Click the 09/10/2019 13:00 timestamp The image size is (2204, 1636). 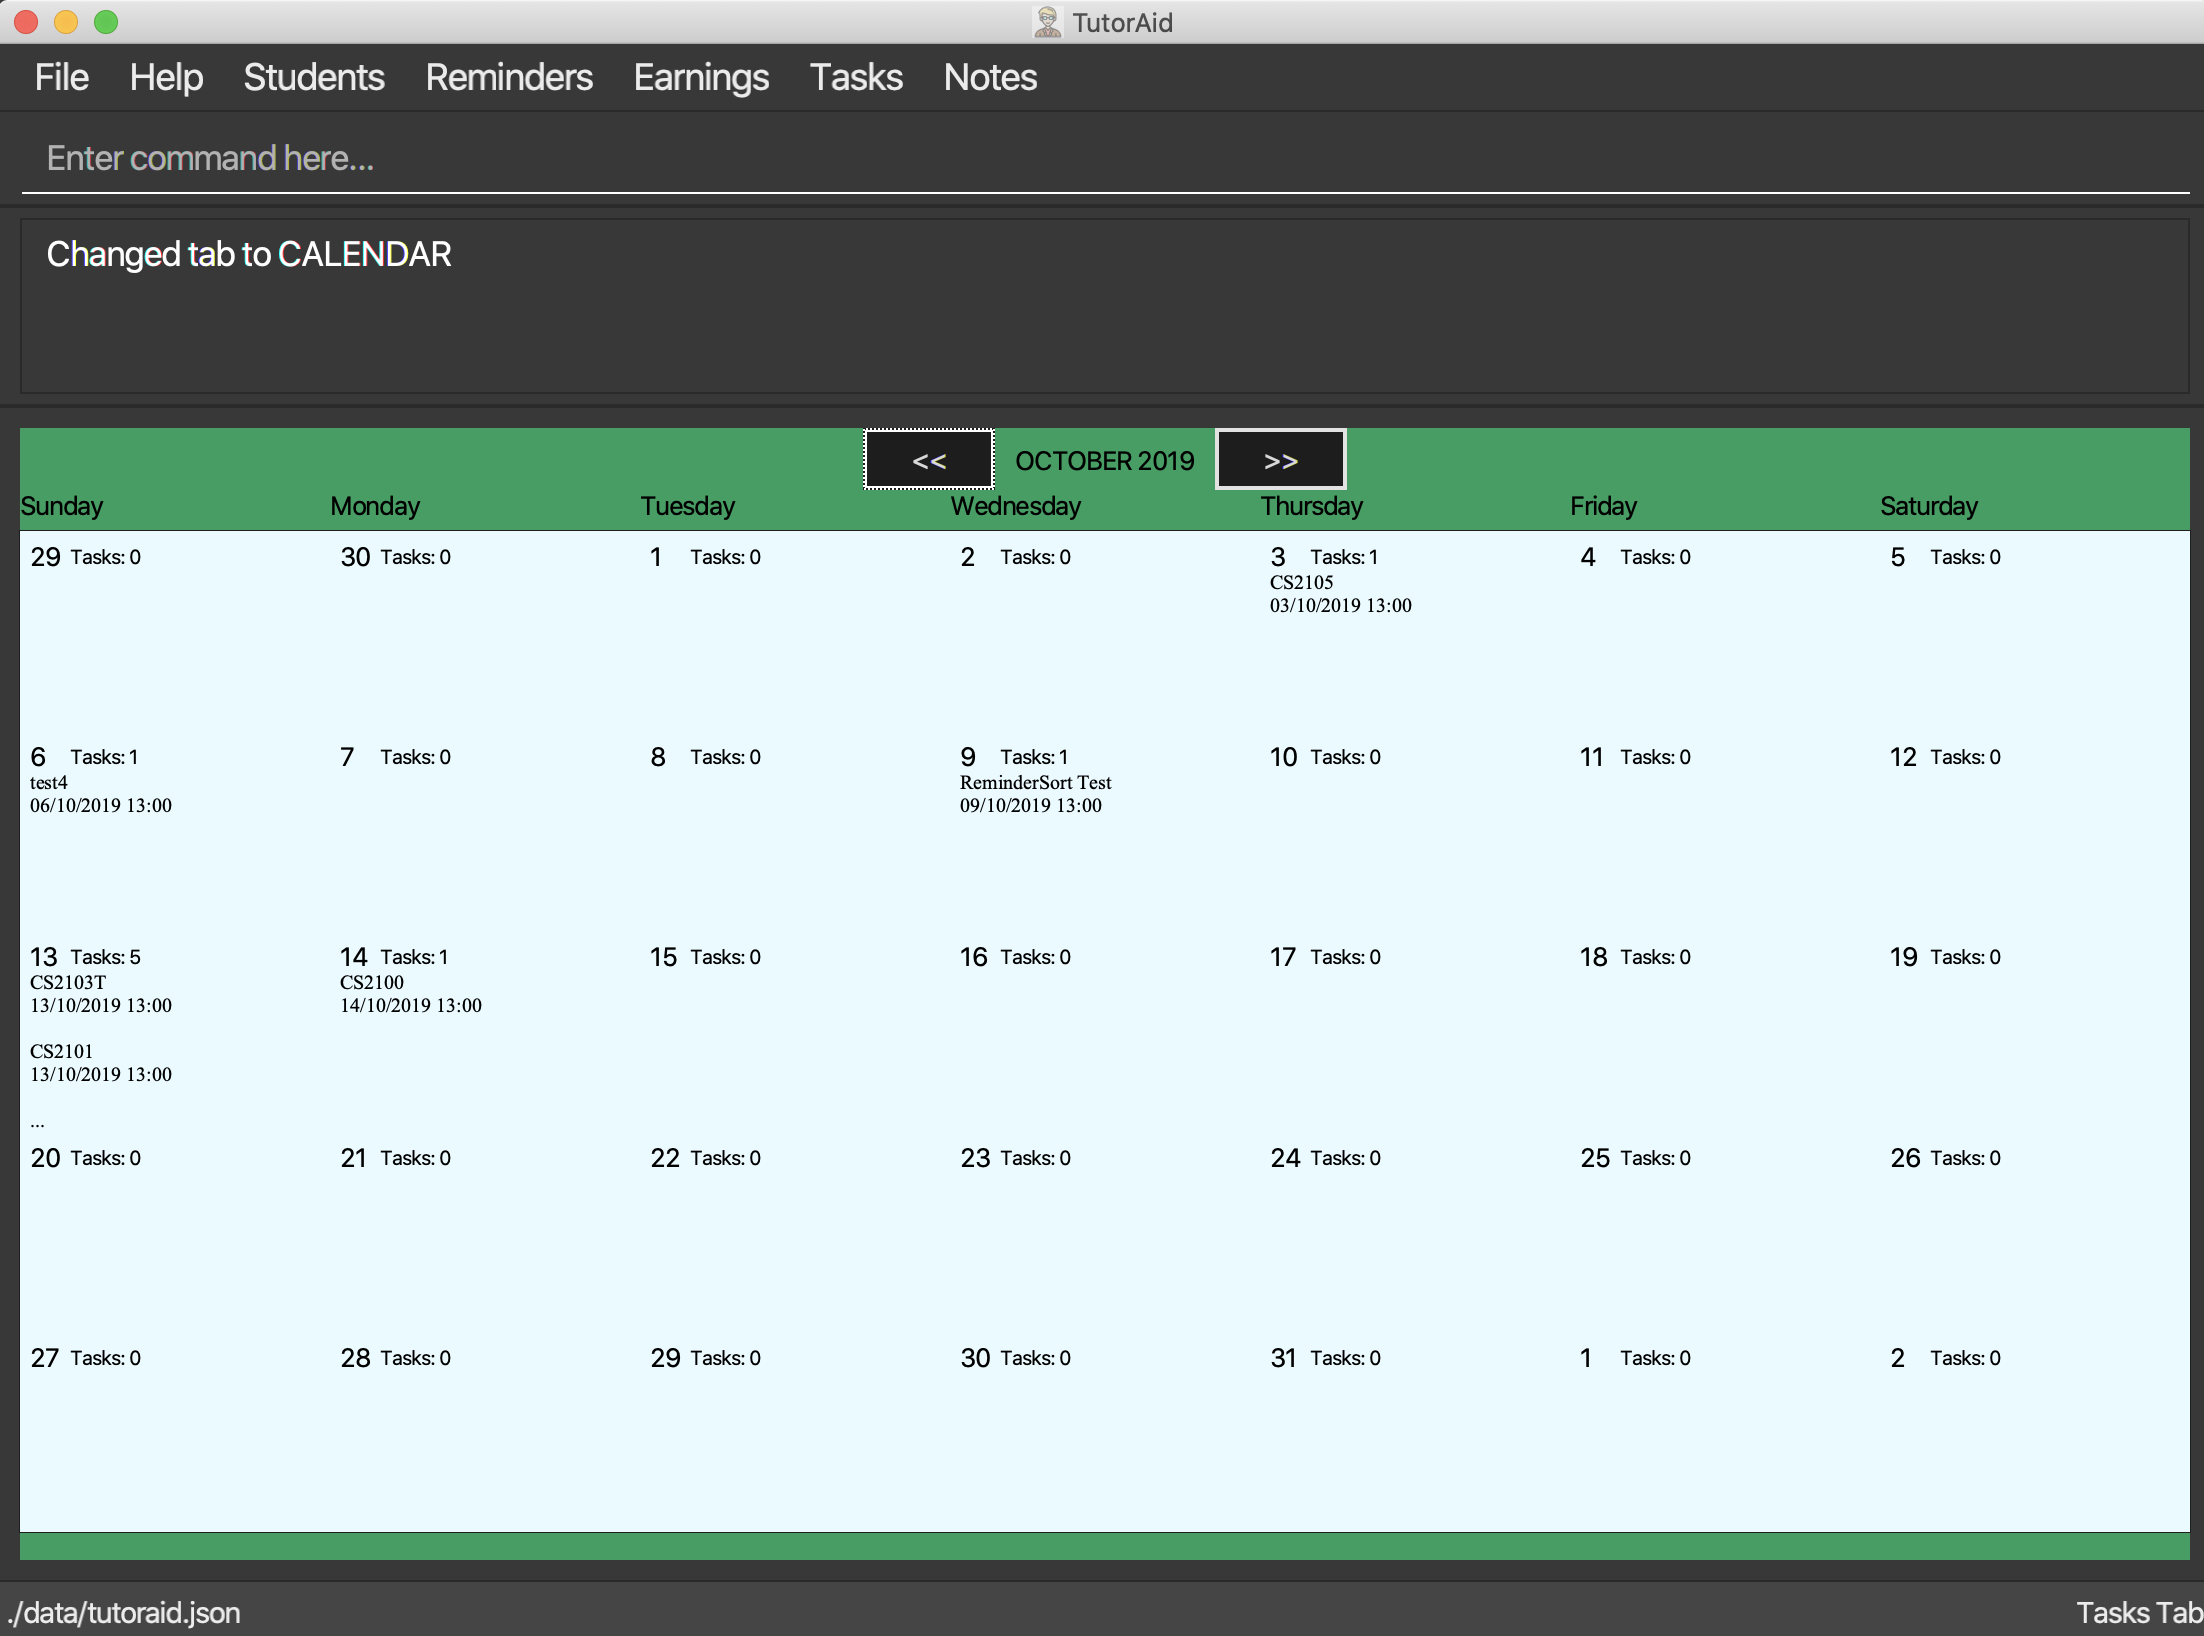pyautogui.click(x=1030, y=805)
